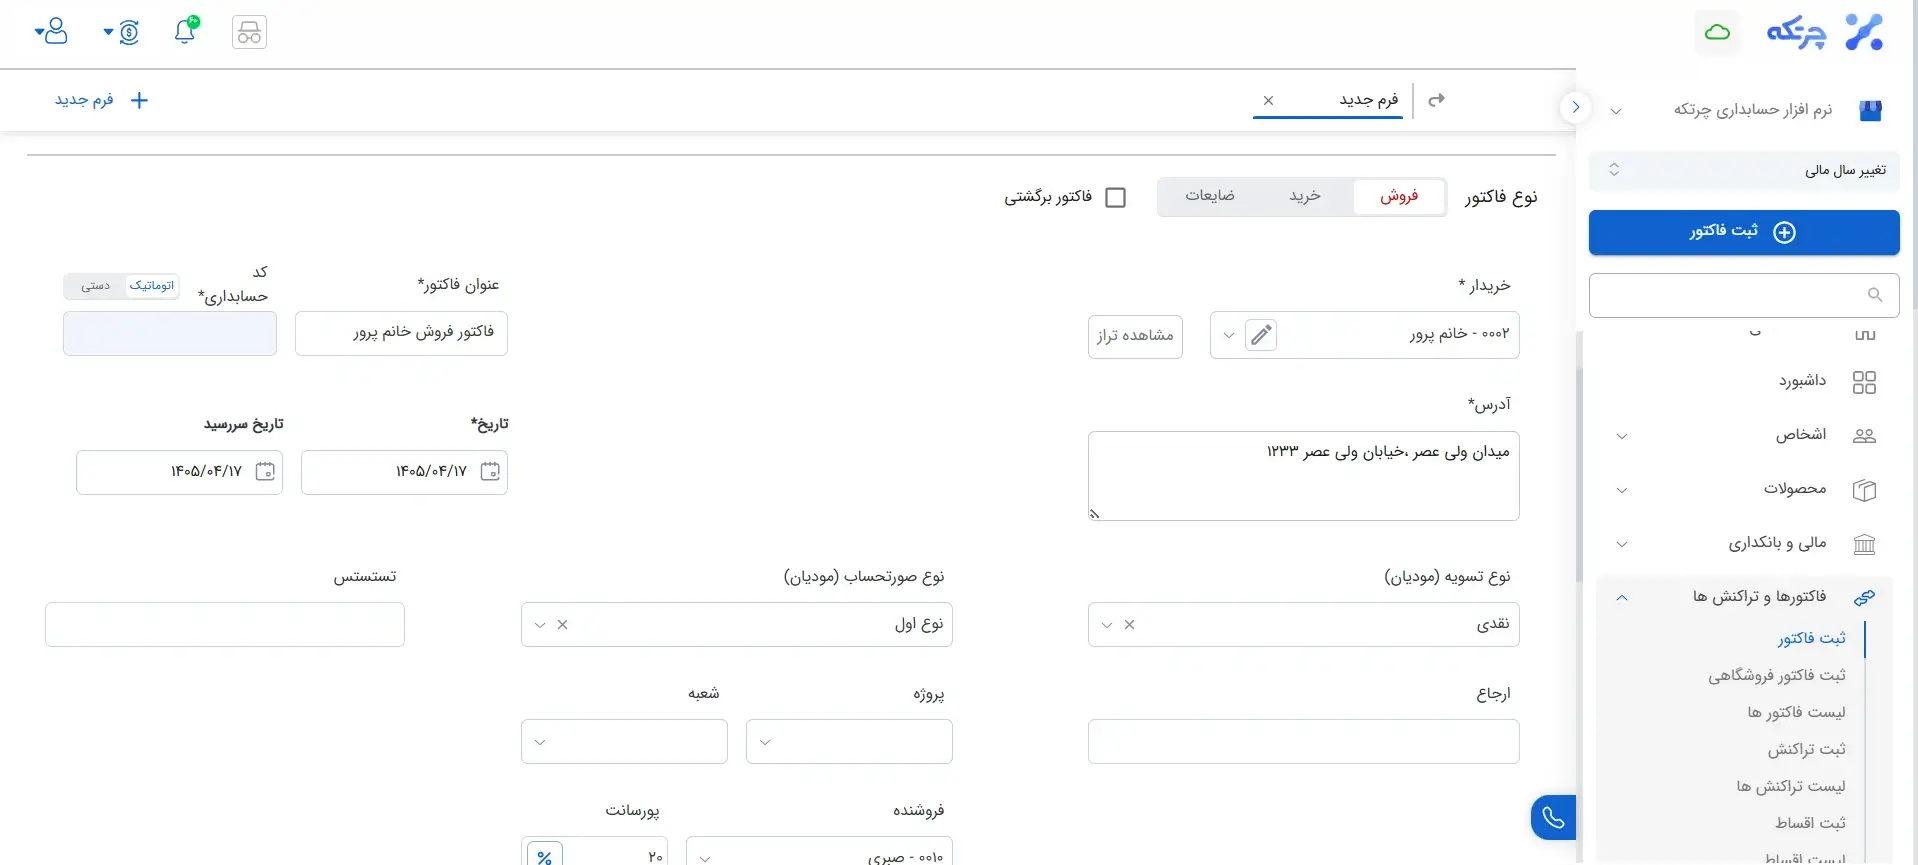Viewport: 1918px width, 865px height.
Task: Check the فاکتور برگشتی checkbox
Action: [x=1115, y=197]
